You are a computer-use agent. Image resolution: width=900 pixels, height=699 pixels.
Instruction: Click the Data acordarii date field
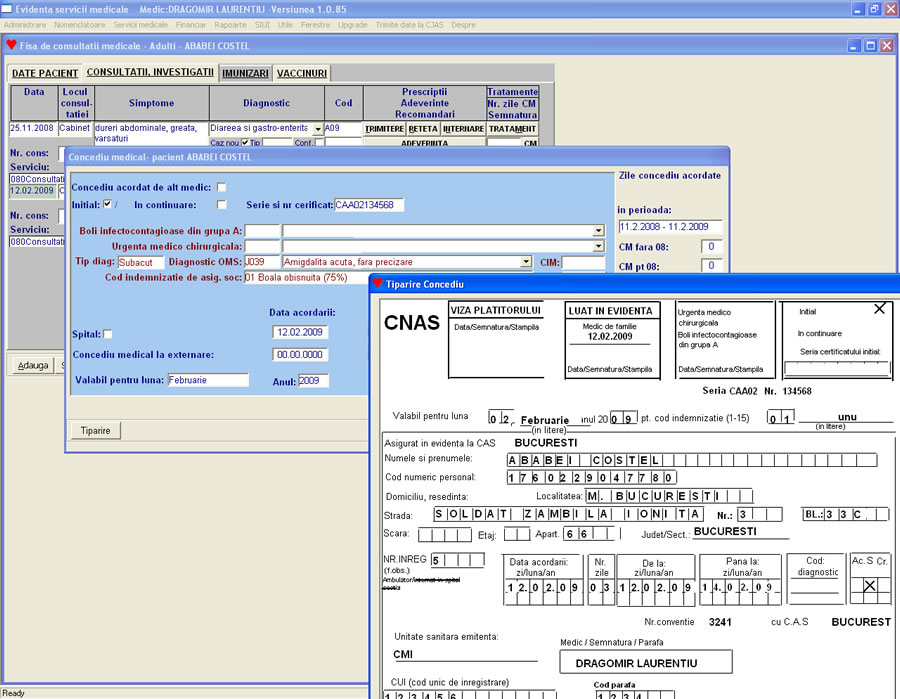click(300, 332)
